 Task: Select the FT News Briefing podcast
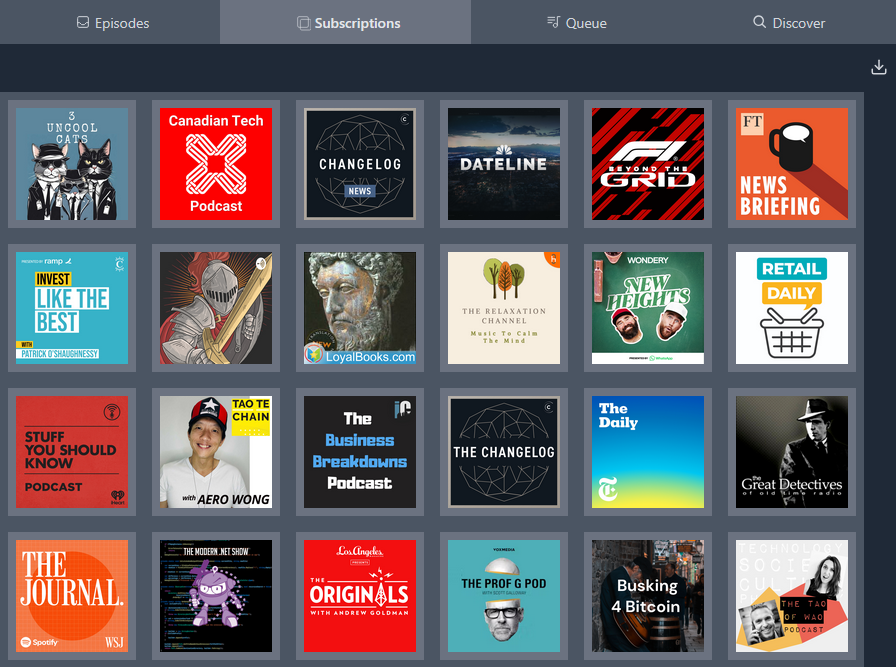[x=792, y=164]
